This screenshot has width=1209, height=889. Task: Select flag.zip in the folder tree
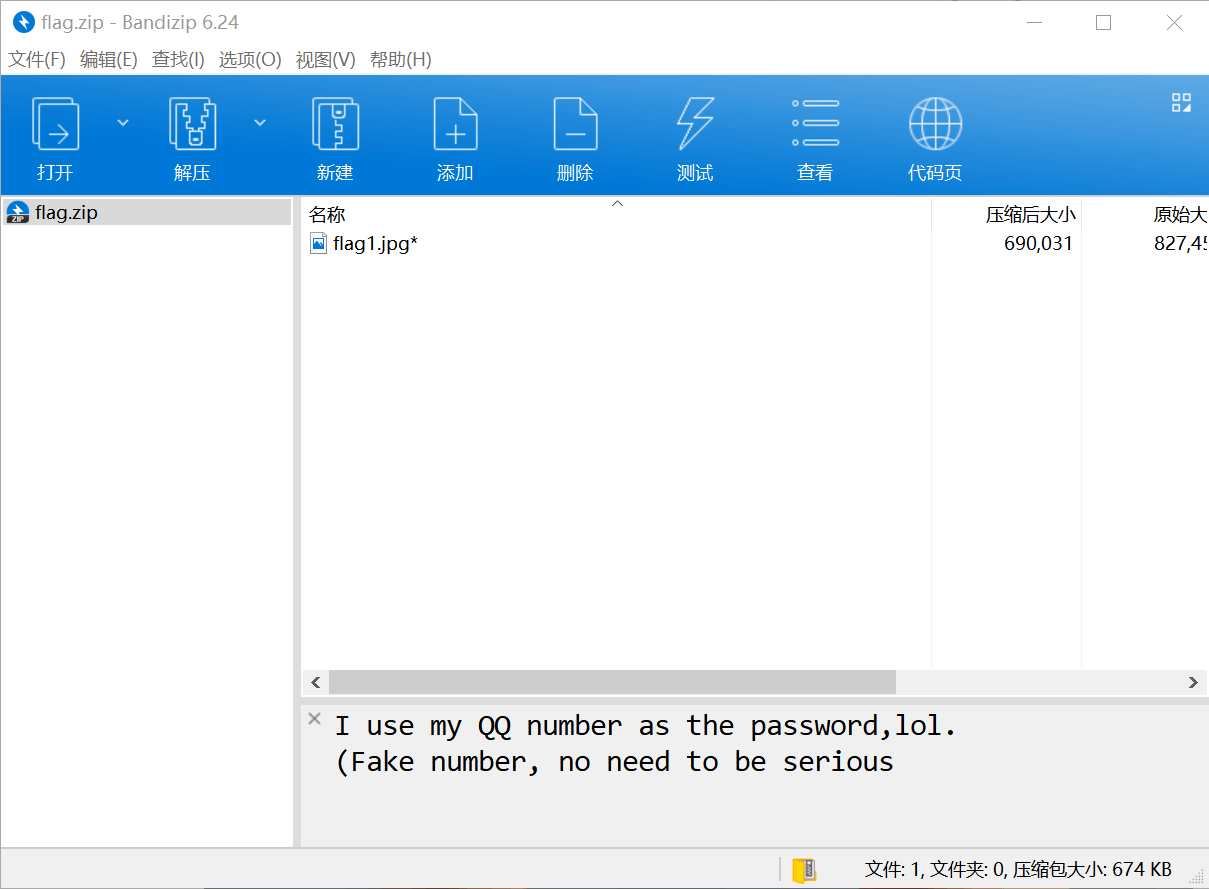pos(66,212)
